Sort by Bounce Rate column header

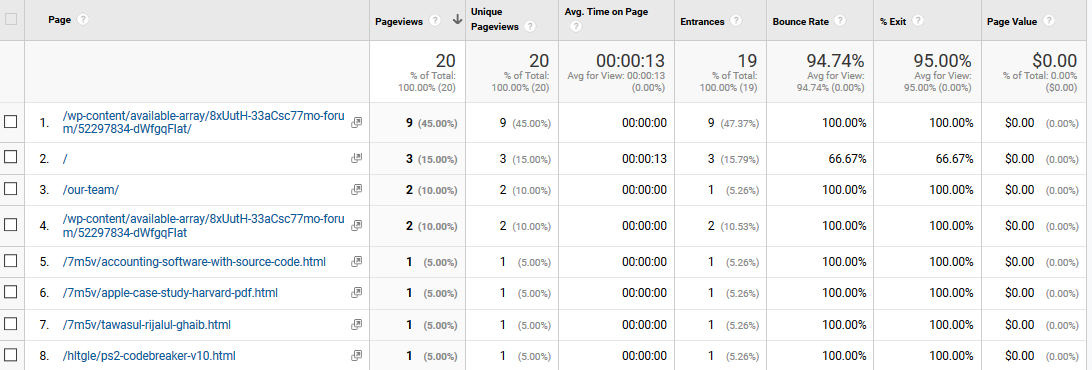(x=800, y=21)
